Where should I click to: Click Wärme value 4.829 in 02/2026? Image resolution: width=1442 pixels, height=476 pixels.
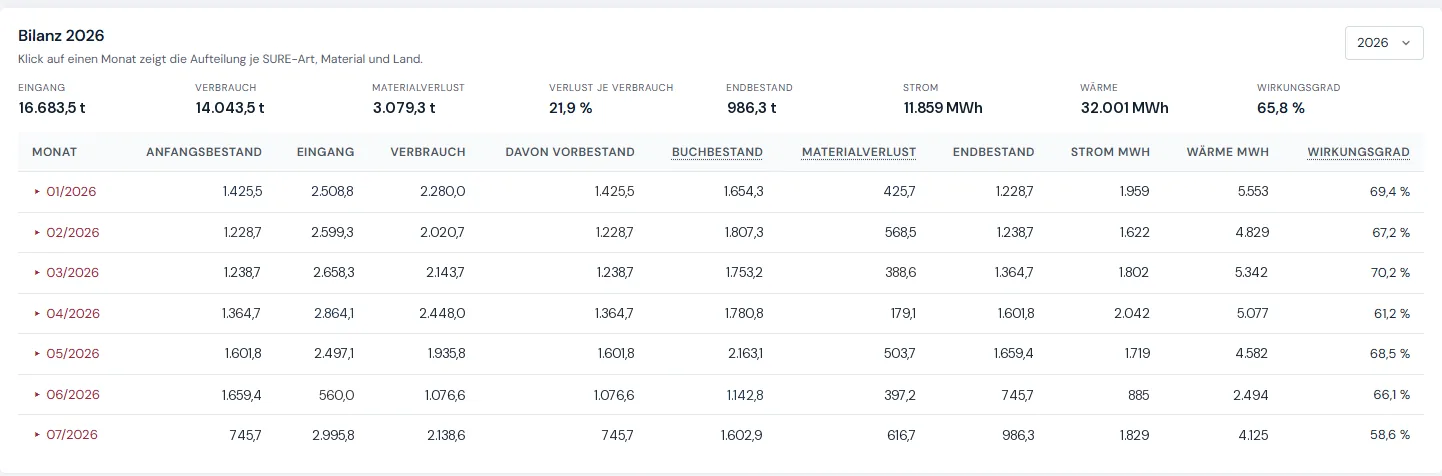(x=1252, y=232)
